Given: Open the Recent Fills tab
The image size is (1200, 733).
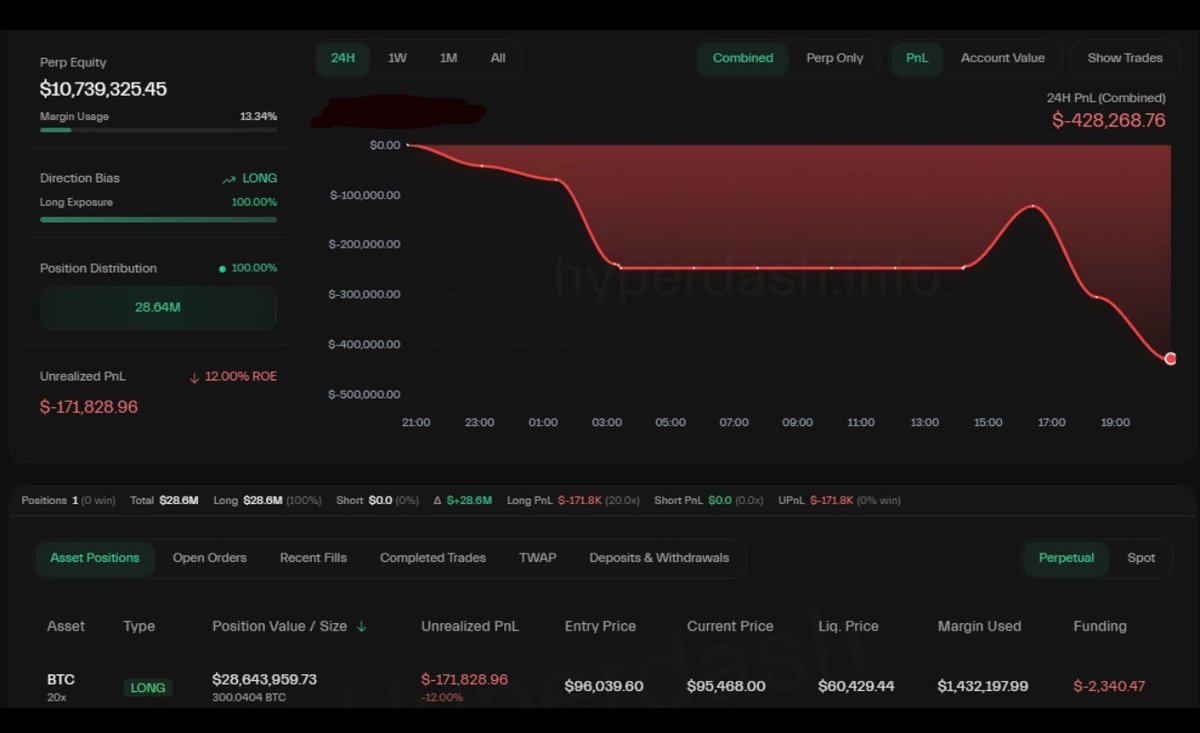Looking at the screenshot, I should (313, 558).
